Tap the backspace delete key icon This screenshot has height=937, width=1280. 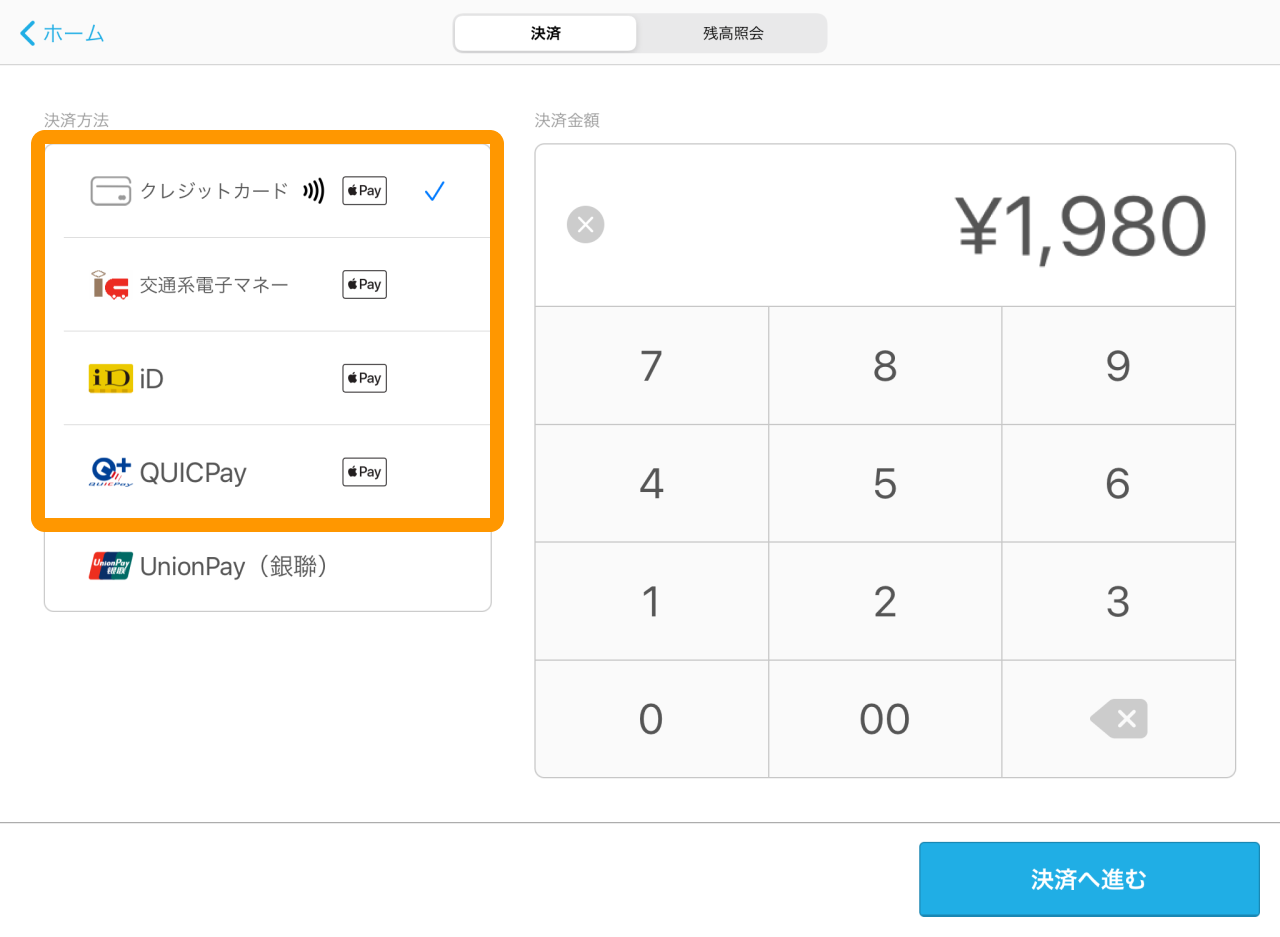[x=1119, y=718]
